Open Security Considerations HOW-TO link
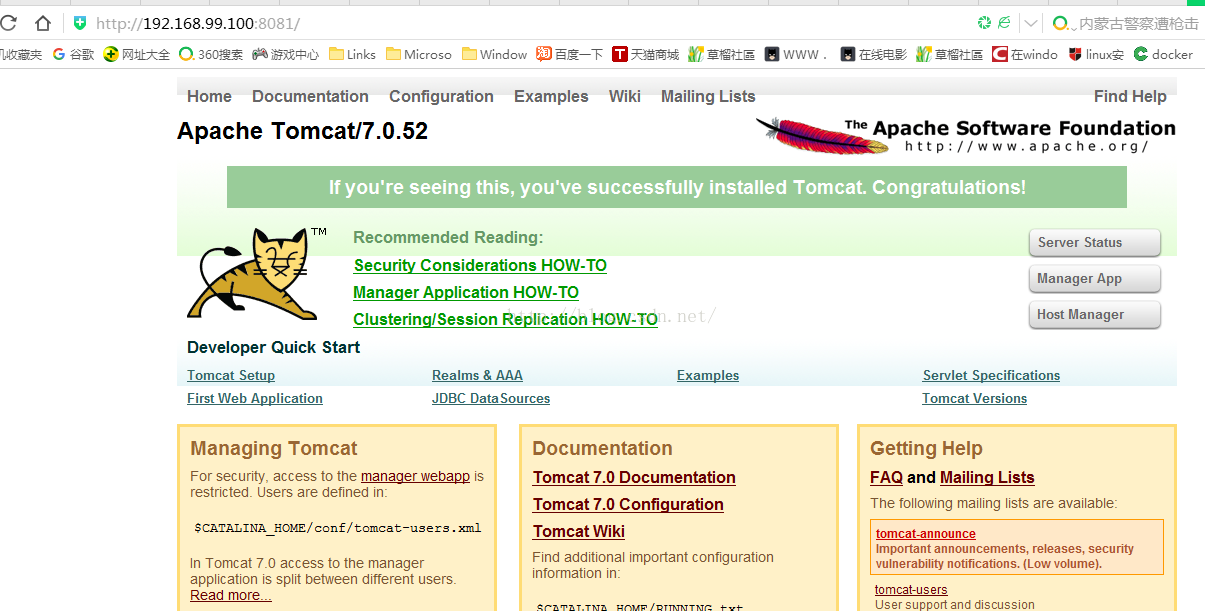1205x611 pixels. tap(480, 265)
